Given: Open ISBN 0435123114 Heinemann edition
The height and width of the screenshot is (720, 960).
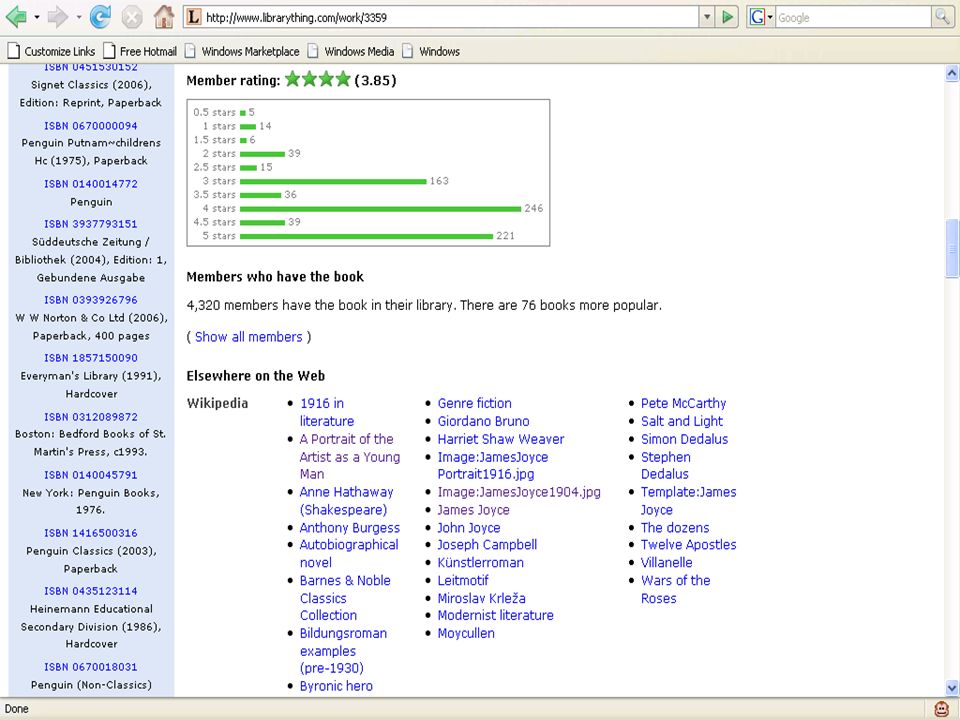Looking at the screenshot, I should pos(91,591).
